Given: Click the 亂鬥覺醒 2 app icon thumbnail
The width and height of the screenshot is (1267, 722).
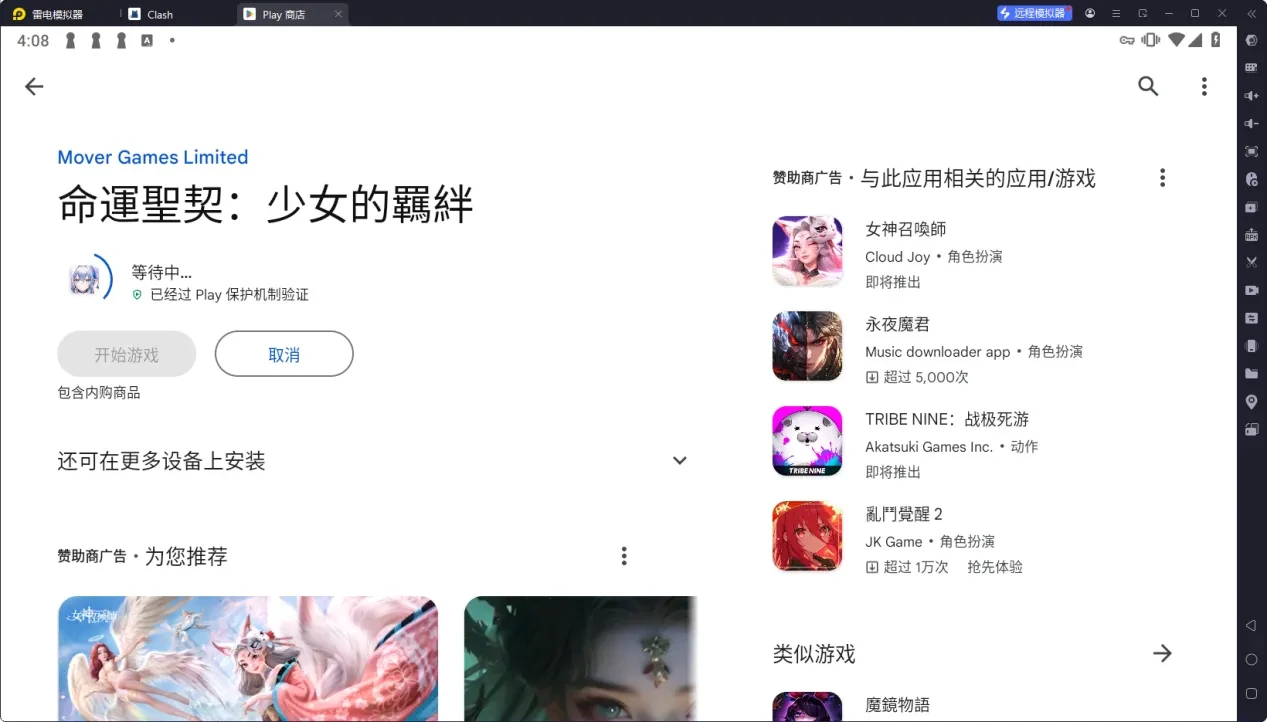Looking at the screenshot, I should [807, 536].
